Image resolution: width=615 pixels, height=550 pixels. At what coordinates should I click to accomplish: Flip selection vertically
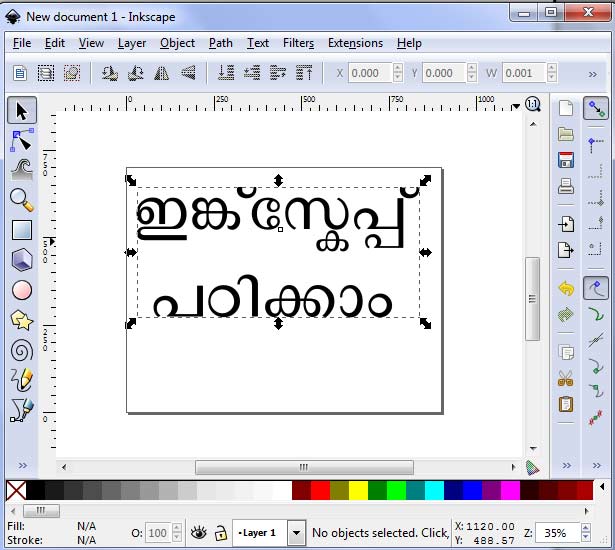point(188,73)
